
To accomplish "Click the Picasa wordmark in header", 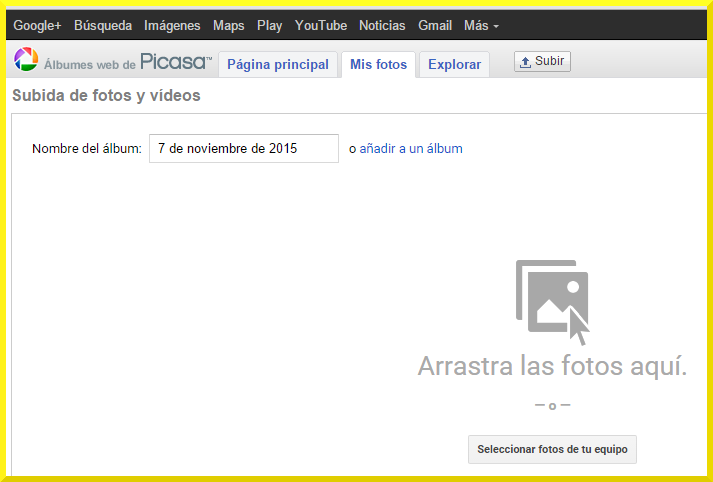I will 175,62.
